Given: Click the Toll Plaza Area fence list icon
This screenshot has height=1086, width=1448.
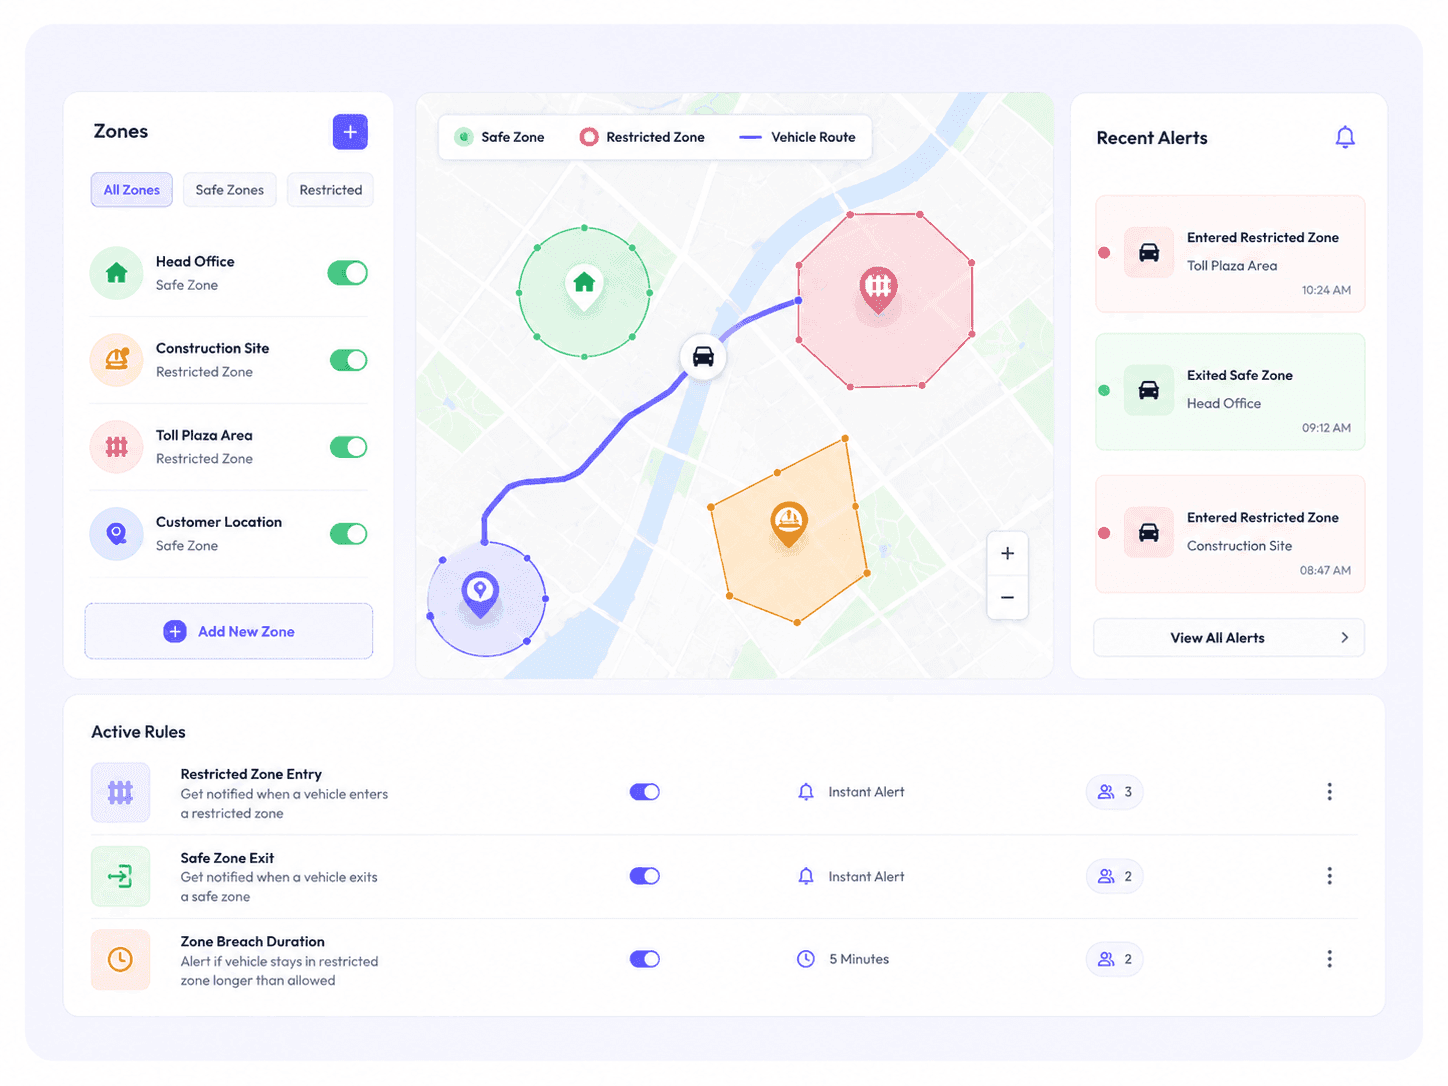Looking at the screenshot, I should pos(117,447).
